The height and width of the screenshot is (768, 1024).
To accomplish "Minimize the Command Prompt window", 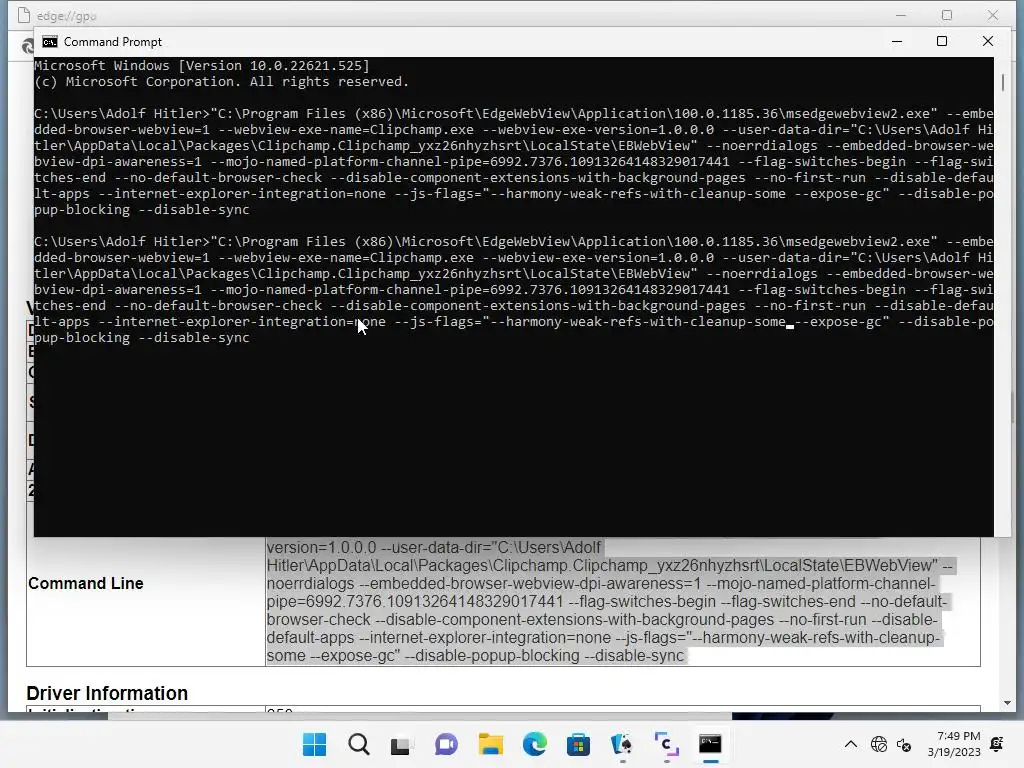I will coord(897,41).
